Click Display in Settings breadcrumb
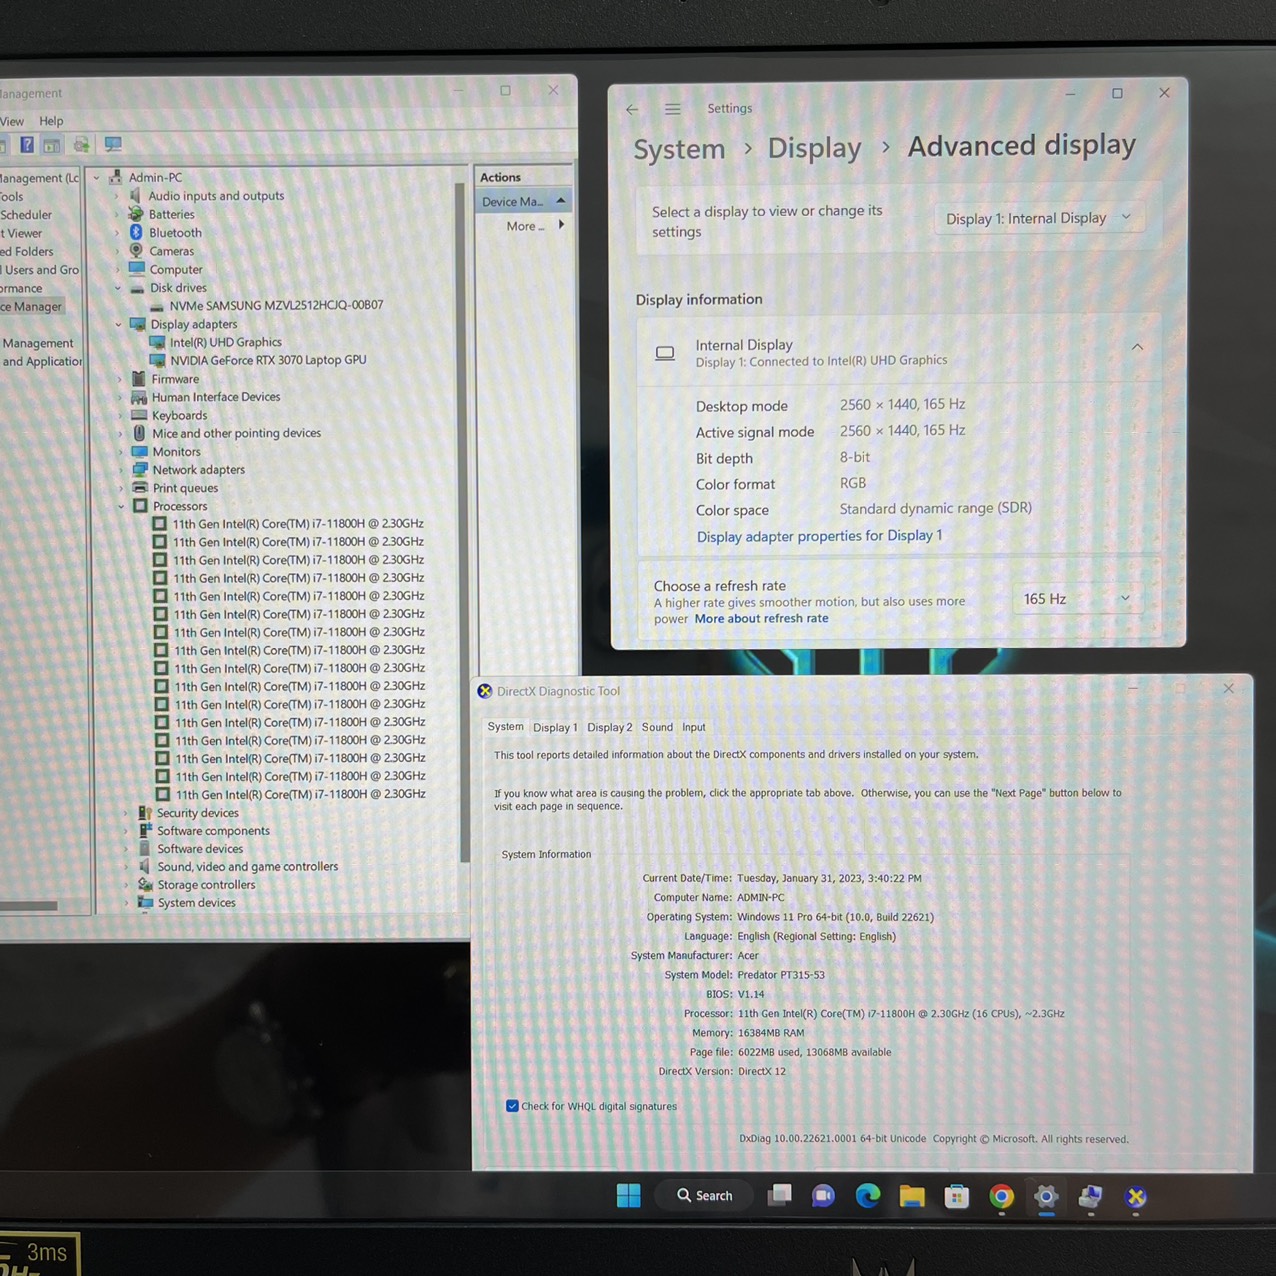Viewport: 1276px width, 1276px height. click(x=814, y=148)
